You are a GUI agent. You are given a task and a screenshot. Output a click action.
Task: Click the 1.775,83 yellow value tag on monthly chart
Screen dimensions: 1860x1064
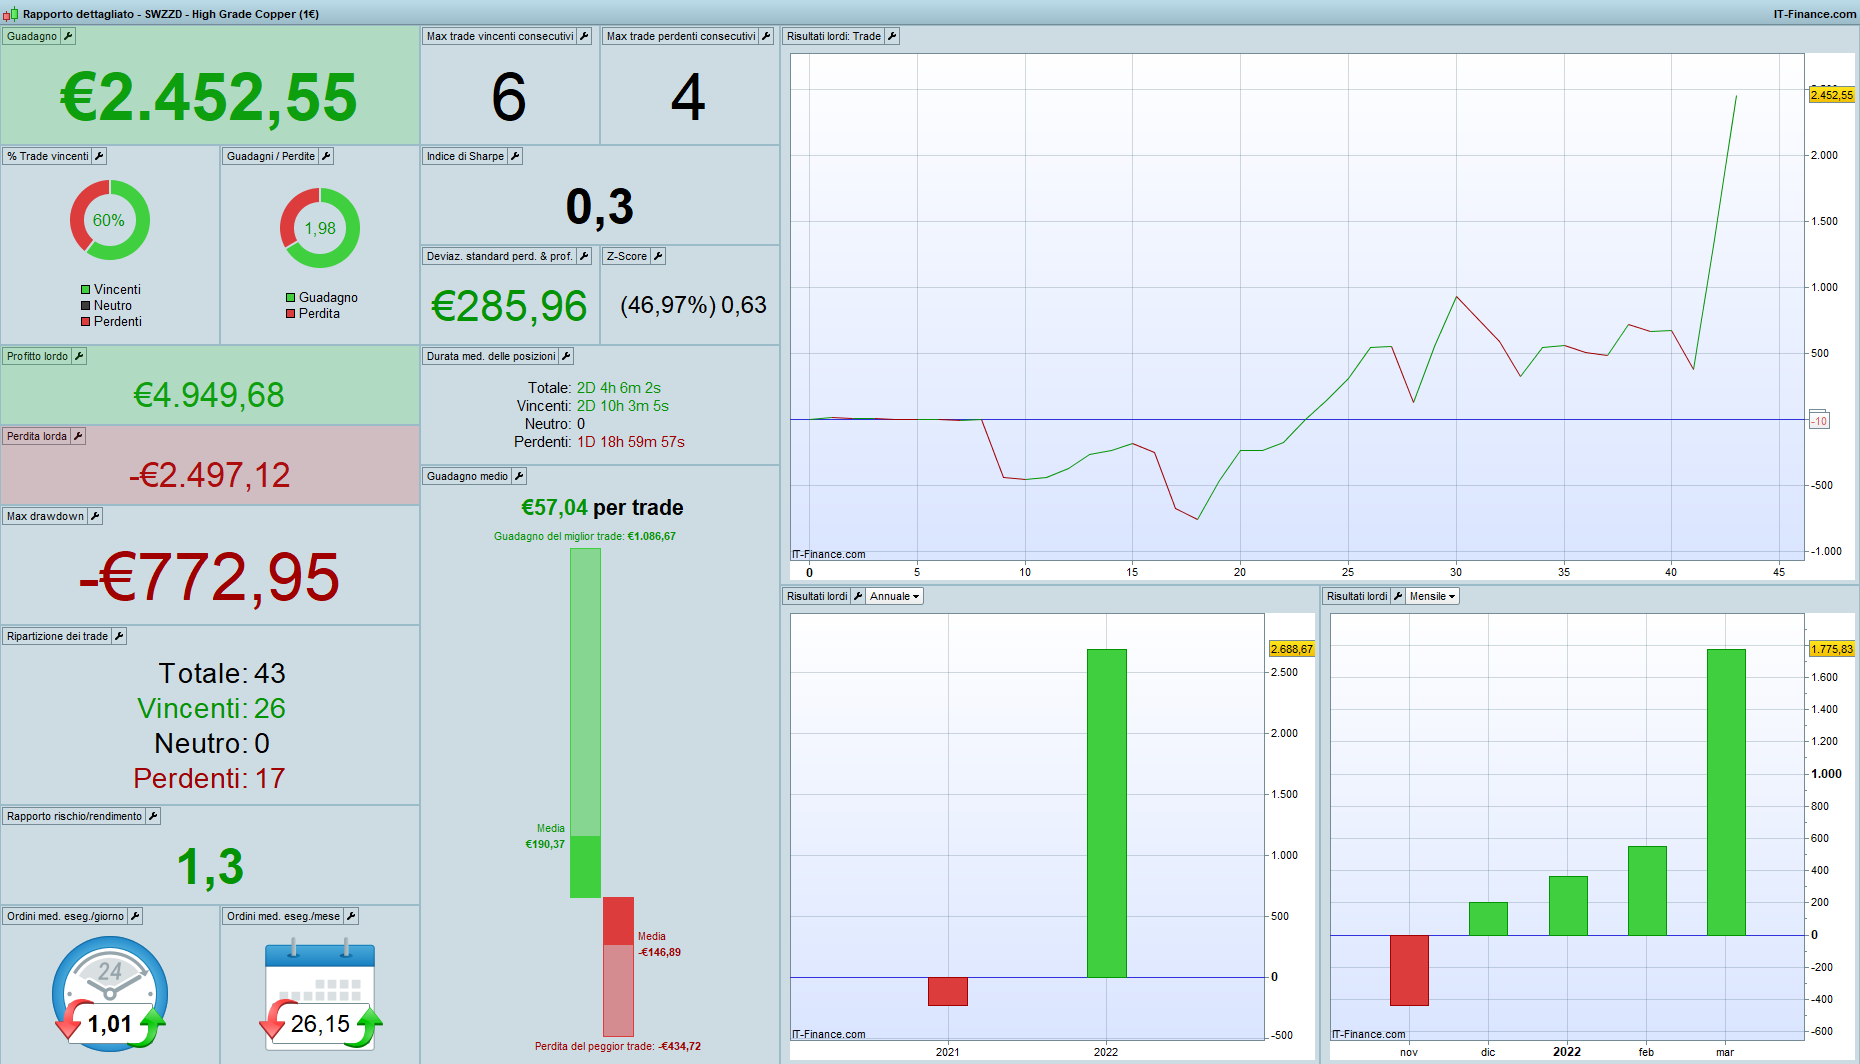coord(1832,649)
